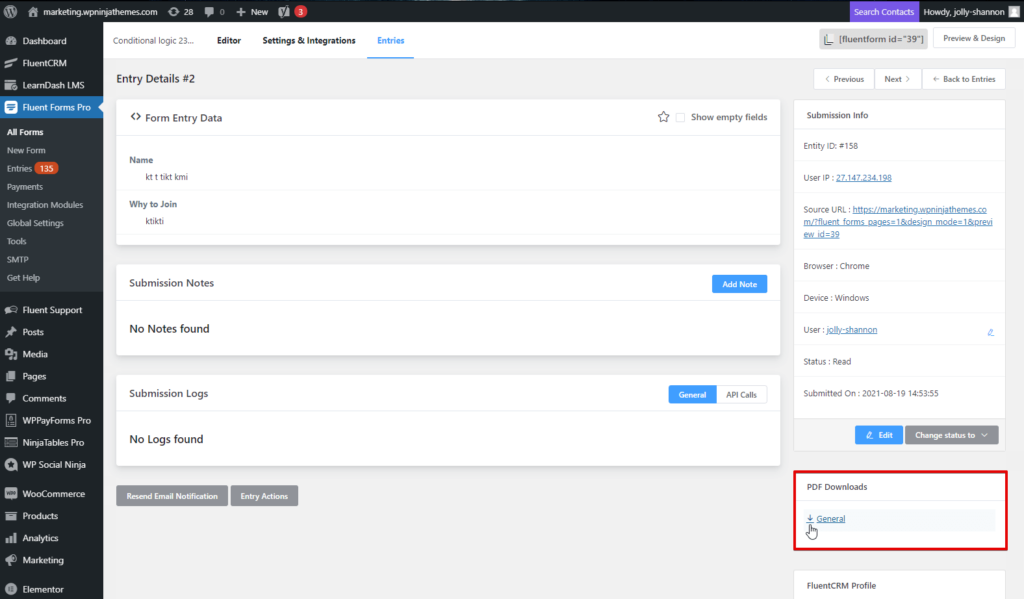Open the Entry Actions menu
The height and width of the screenshot is (599, 1024).
pos(264,495)
